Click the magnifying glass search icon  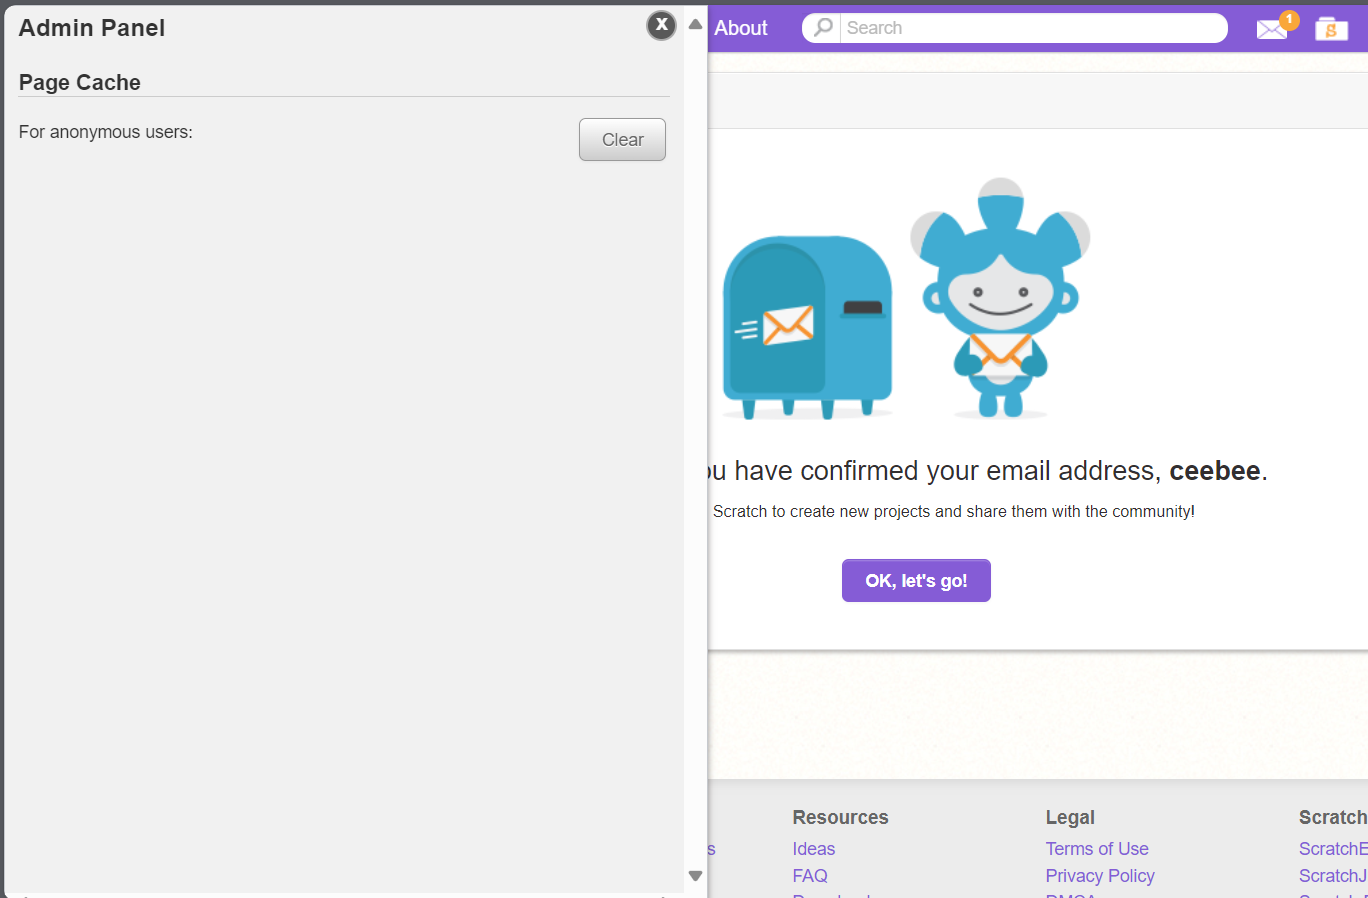click(x=822, y=28)
